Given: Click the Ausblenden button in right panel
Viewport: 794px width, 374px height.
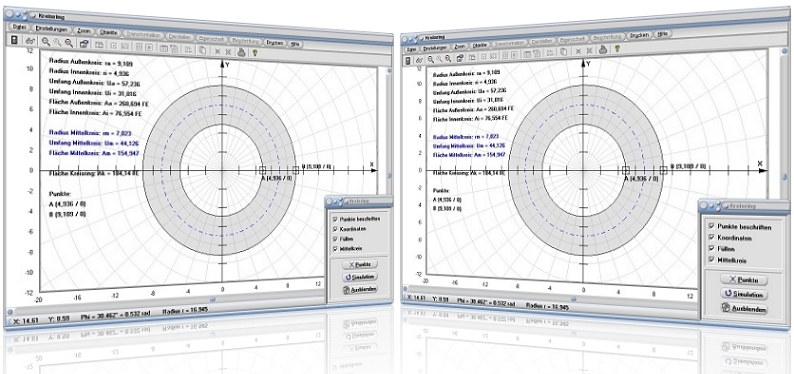Looking at the screenshot, I should click(743, 309).
